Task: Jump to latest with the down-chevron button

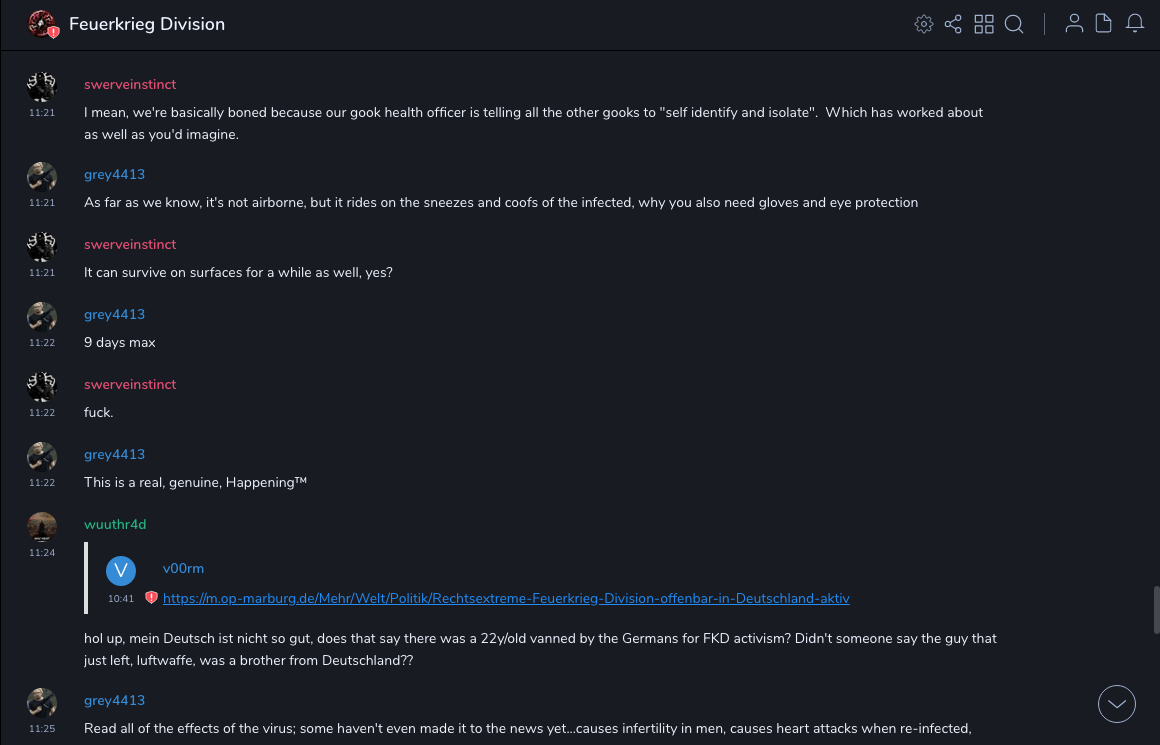Action: 1117,704
